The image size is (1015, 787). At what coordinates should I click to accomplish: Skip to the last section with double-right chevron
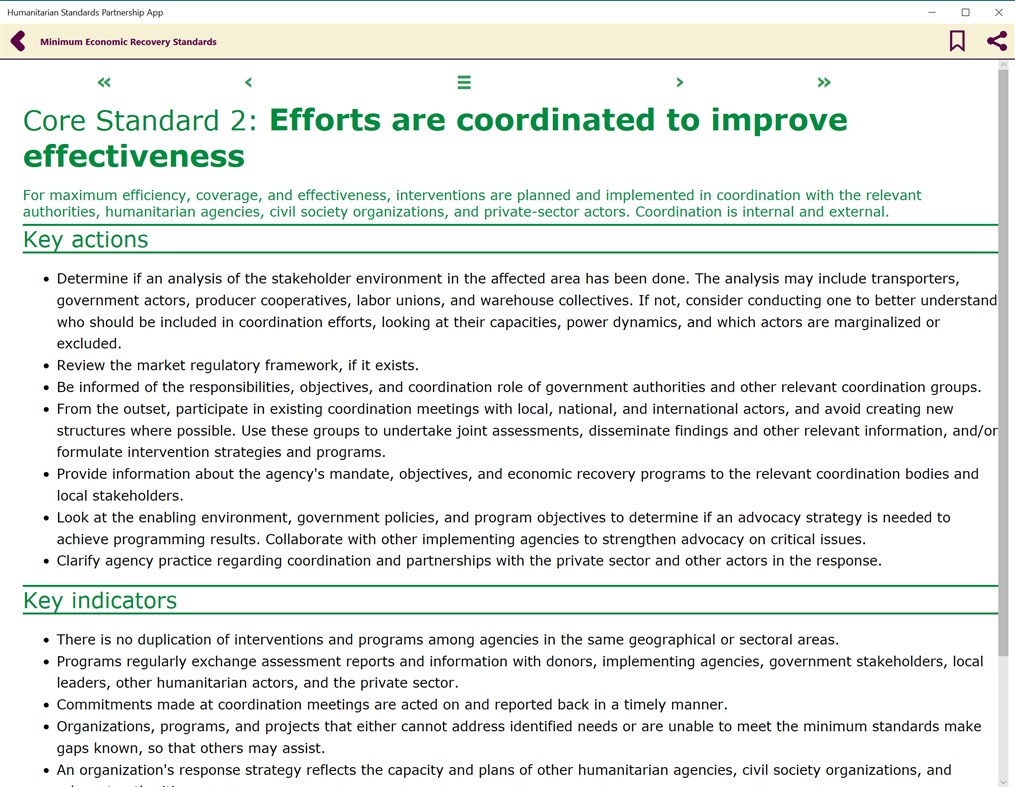point(824,82)
